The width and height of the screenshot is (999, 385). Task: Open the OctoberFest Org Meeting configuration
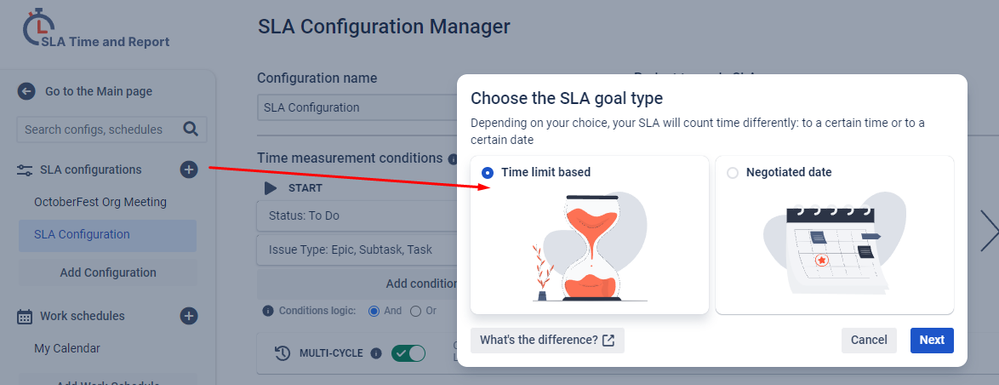pos(100,202)
